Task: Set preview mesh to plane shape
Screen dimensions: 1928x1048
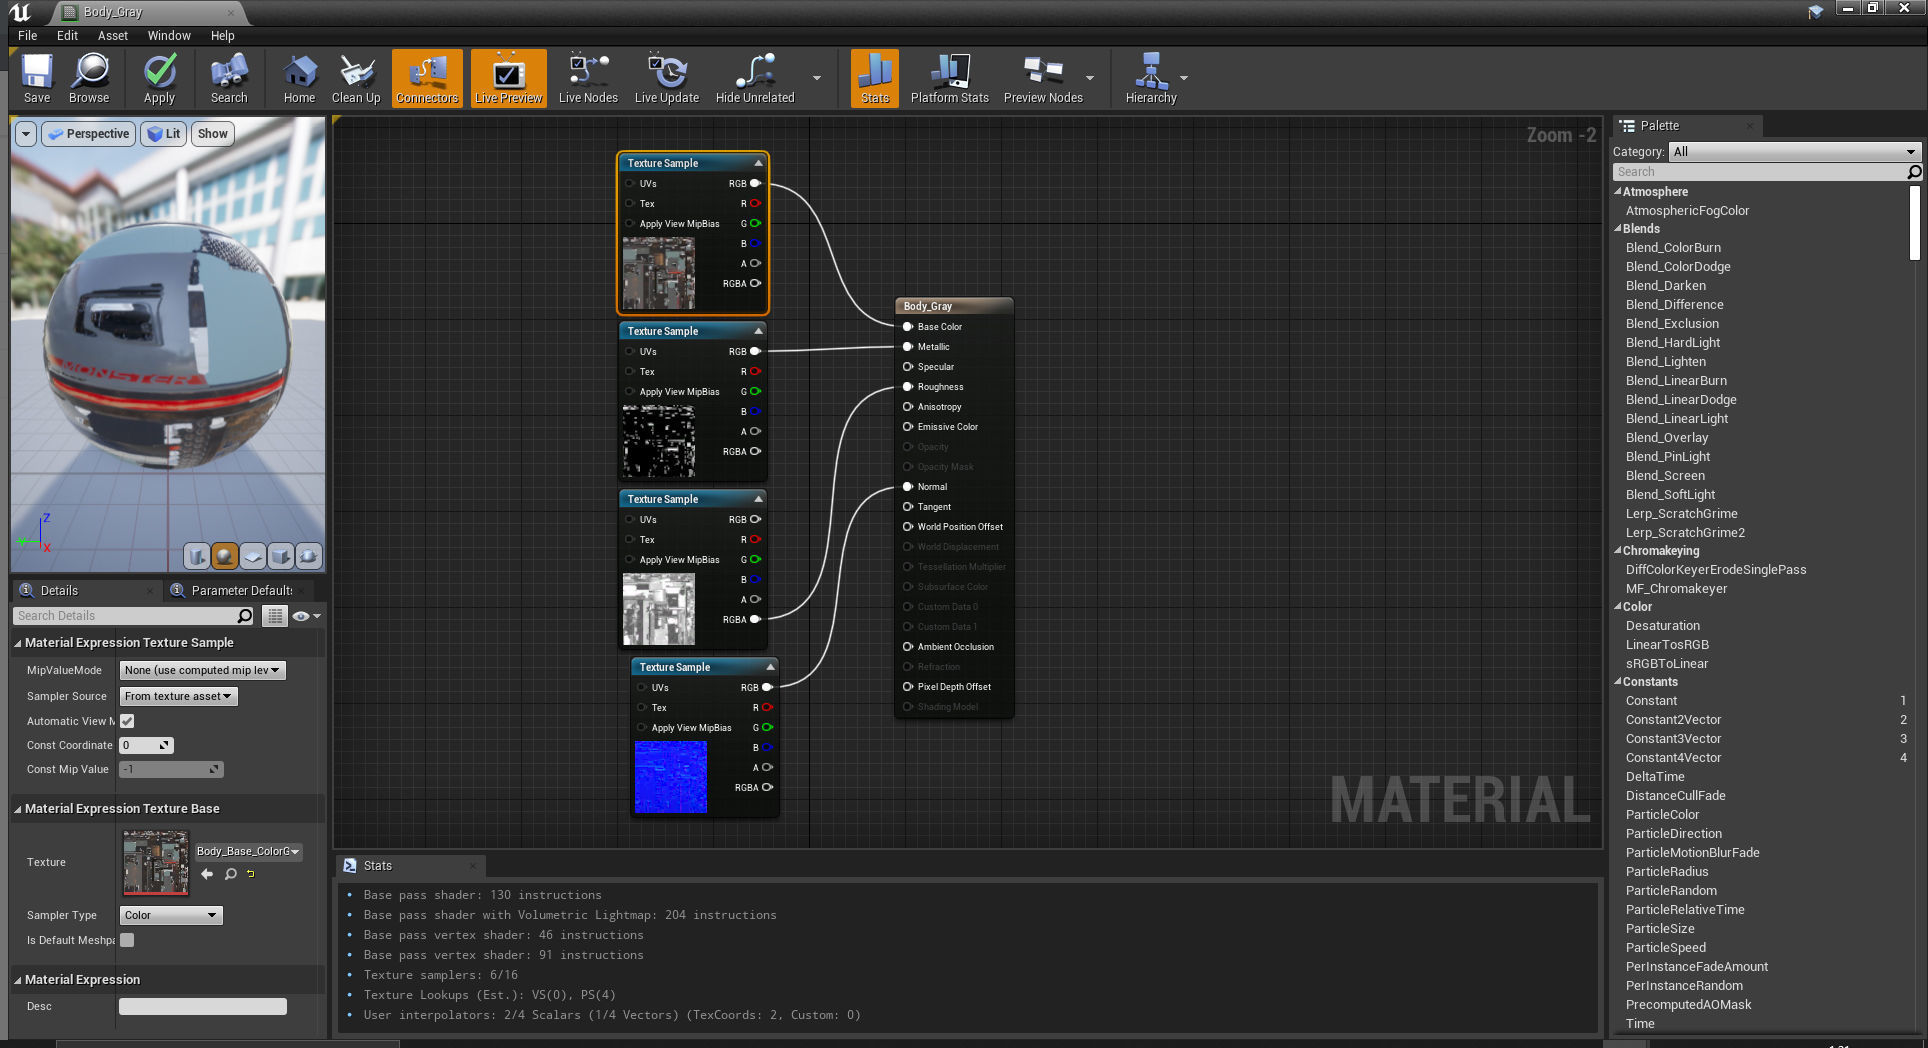Action: [x=254, y=556]
